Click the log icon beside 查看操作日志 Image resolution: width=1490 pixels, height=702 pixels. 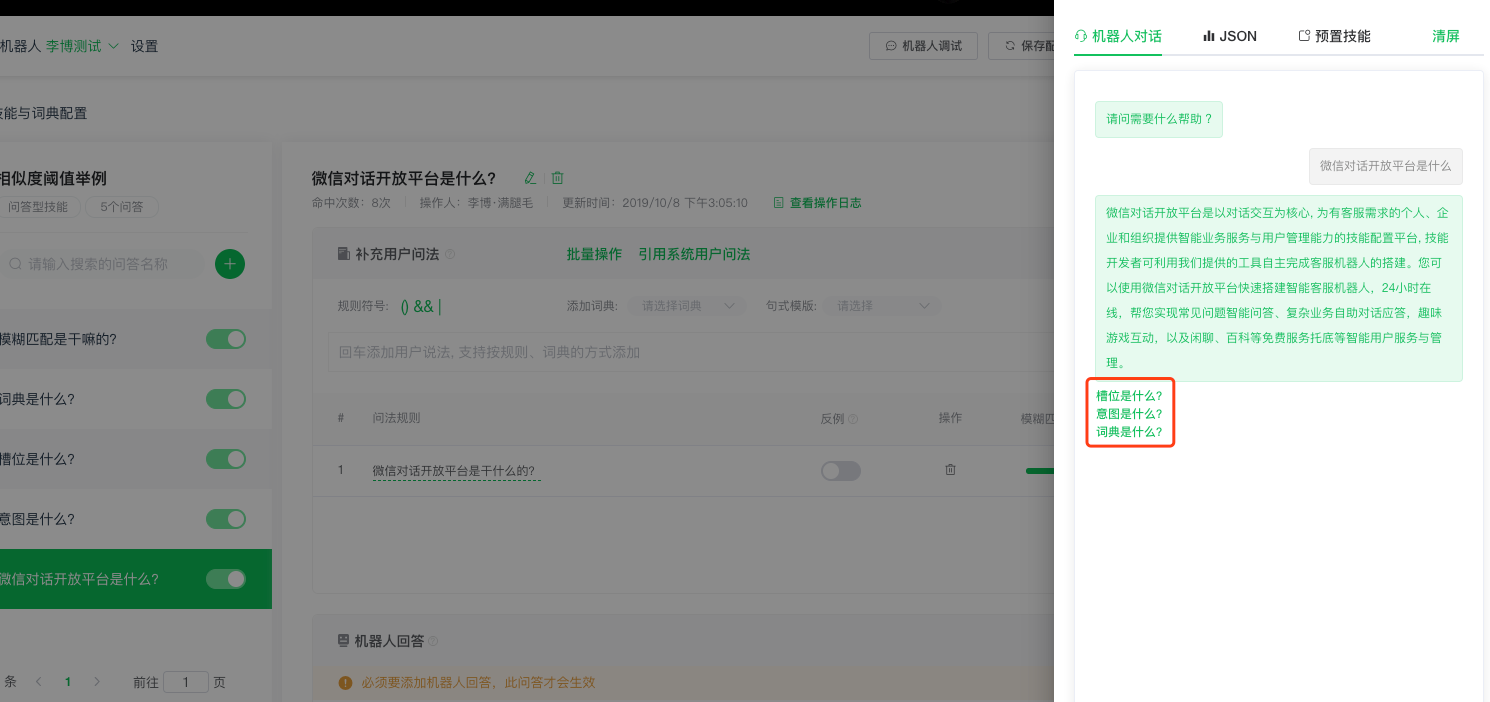tap(779, 203)
